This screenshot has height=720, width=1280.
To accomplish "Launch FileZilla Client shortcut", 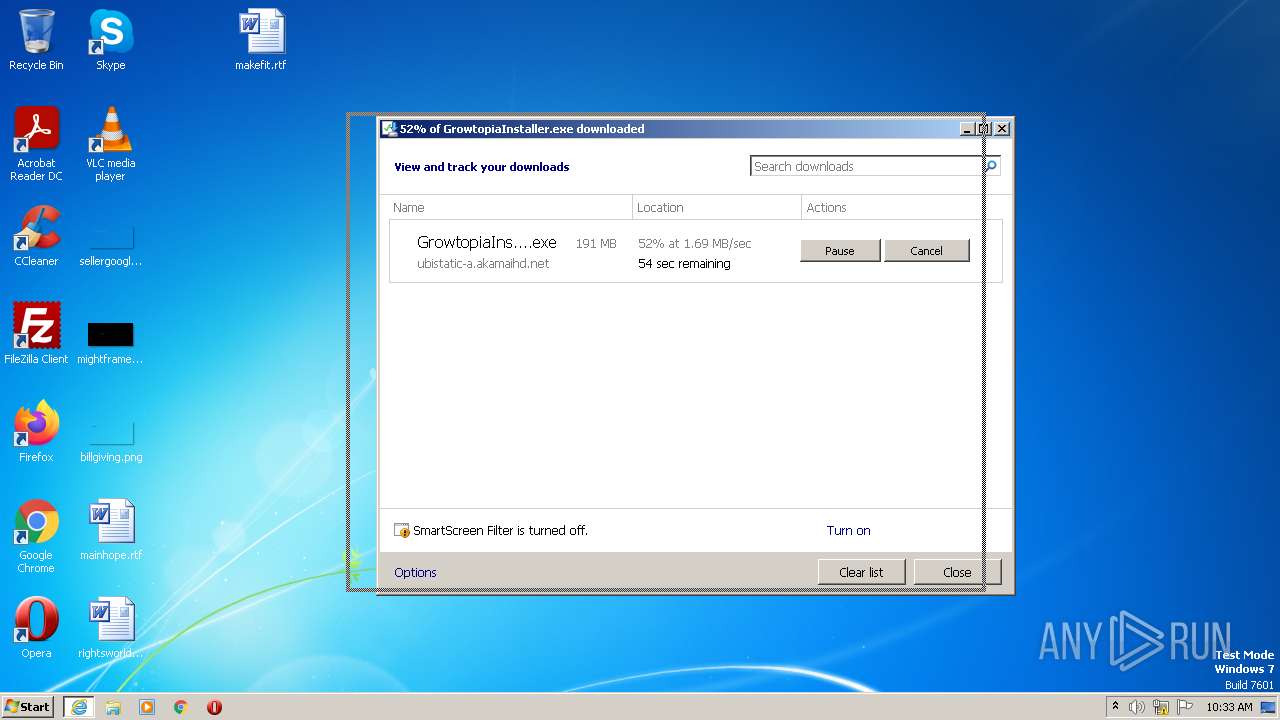I will (x=36, y=333).
